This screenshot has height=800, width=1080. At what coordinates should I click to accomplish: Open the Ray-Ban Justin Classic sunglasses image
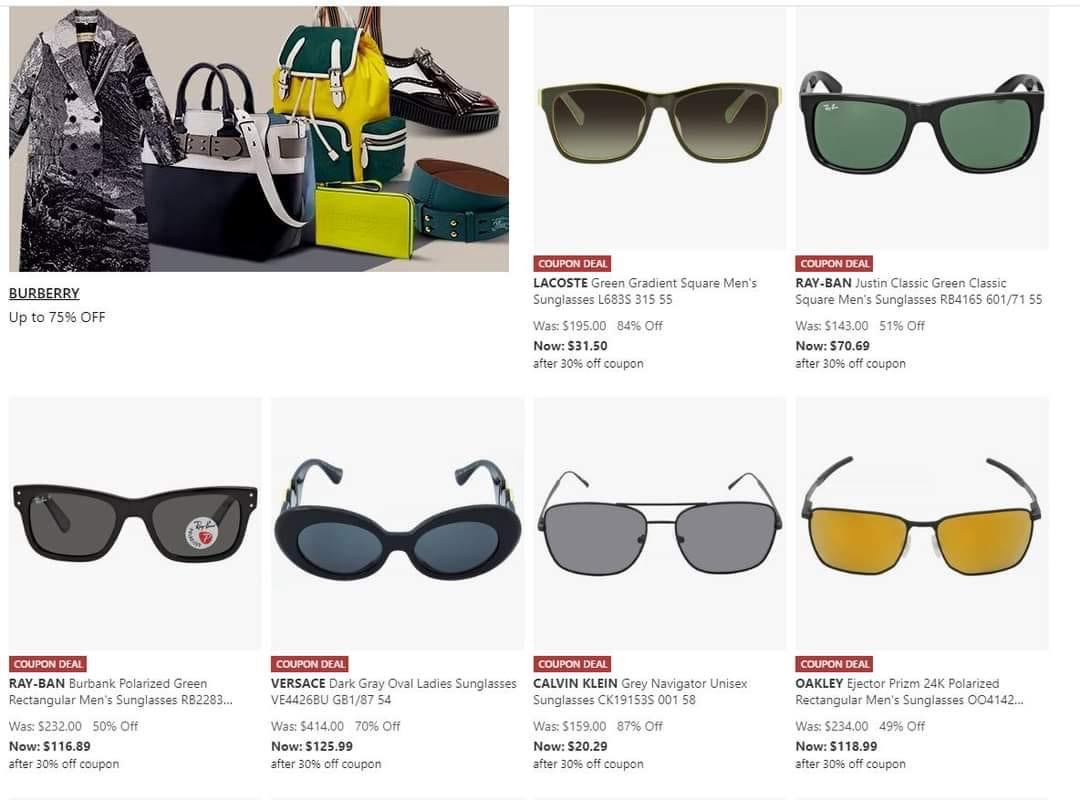pos(922,129)
